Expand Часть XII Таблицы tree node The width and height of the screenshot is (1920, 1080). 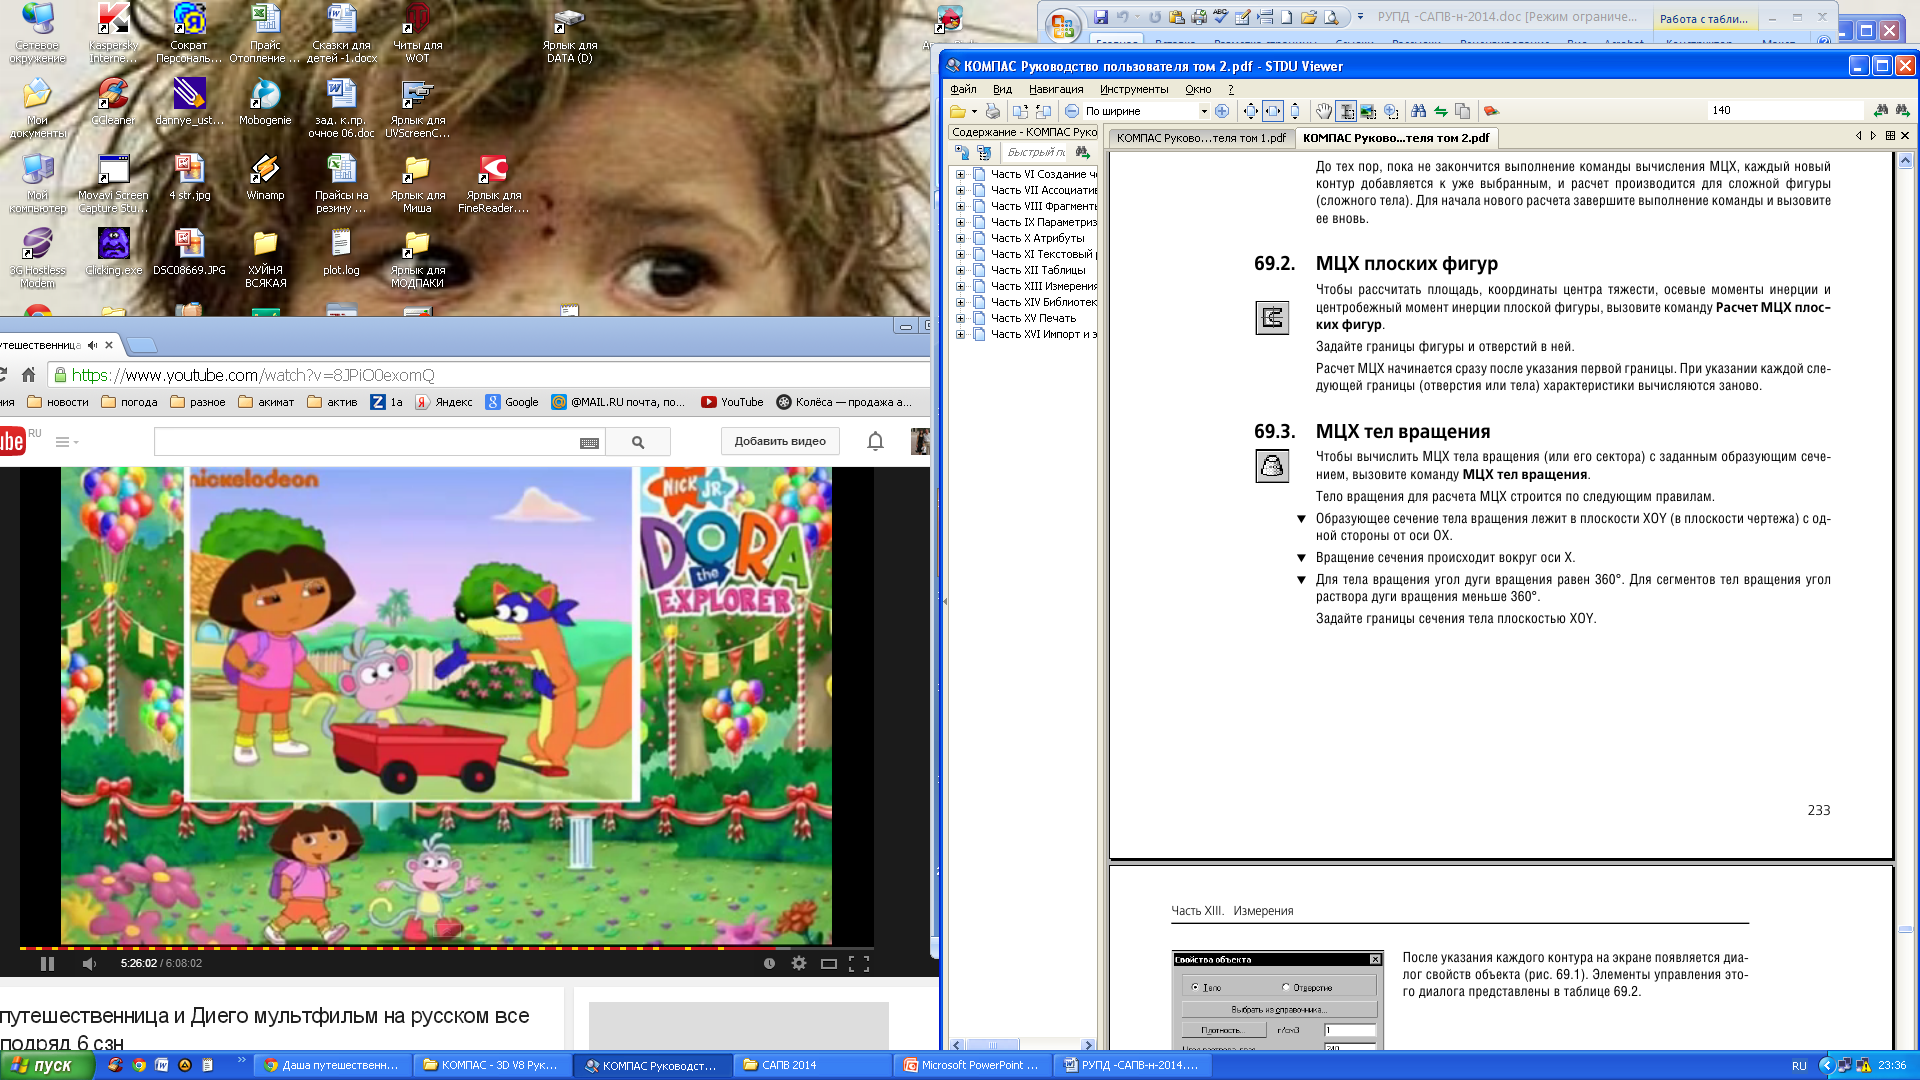[960, 270]
